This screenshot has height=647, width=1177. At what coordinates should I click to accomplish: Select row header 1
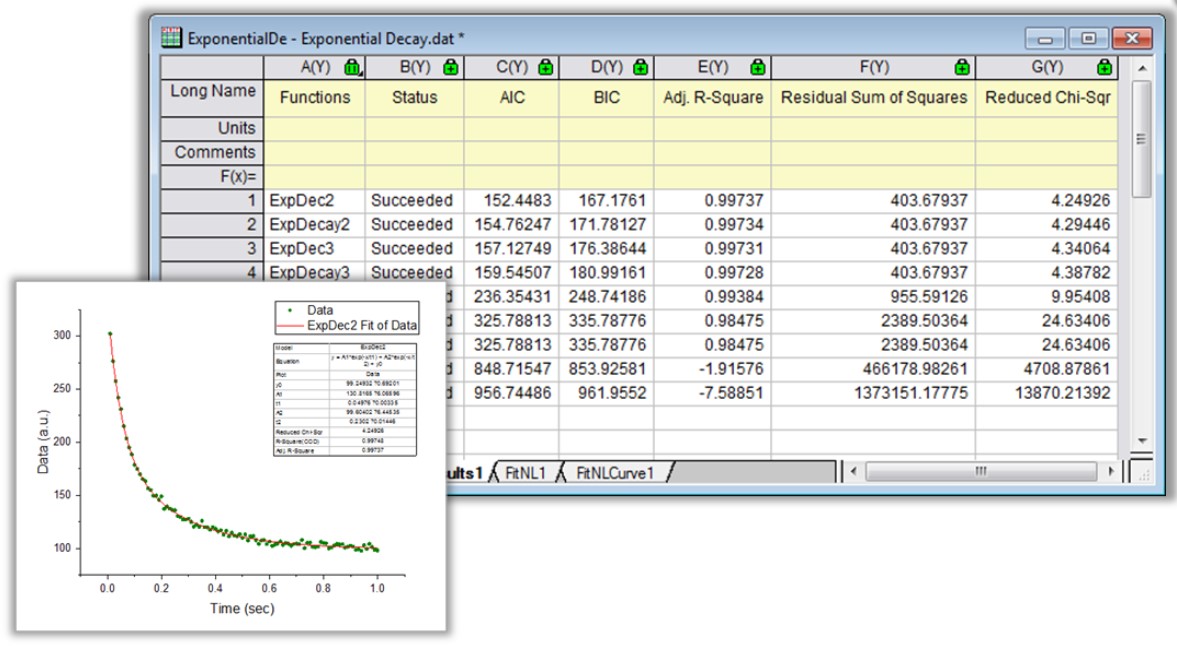pyautogui.click(x=212, y=200)
